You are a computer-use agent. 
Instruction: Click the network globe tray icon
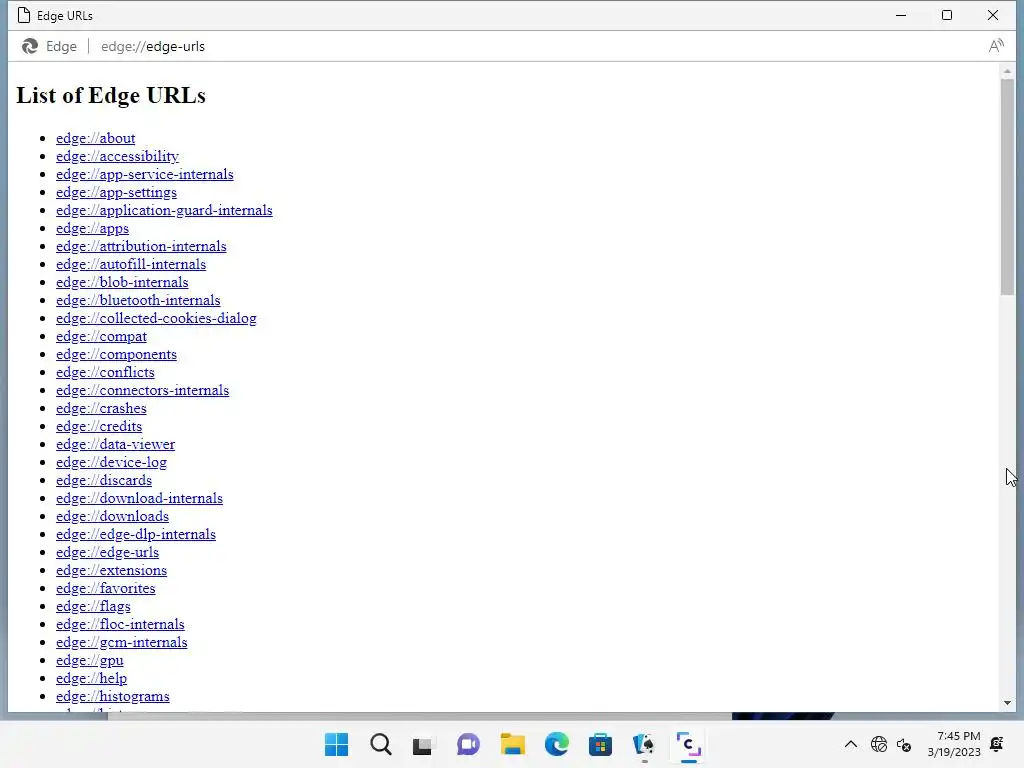click(x=879, y=744)
